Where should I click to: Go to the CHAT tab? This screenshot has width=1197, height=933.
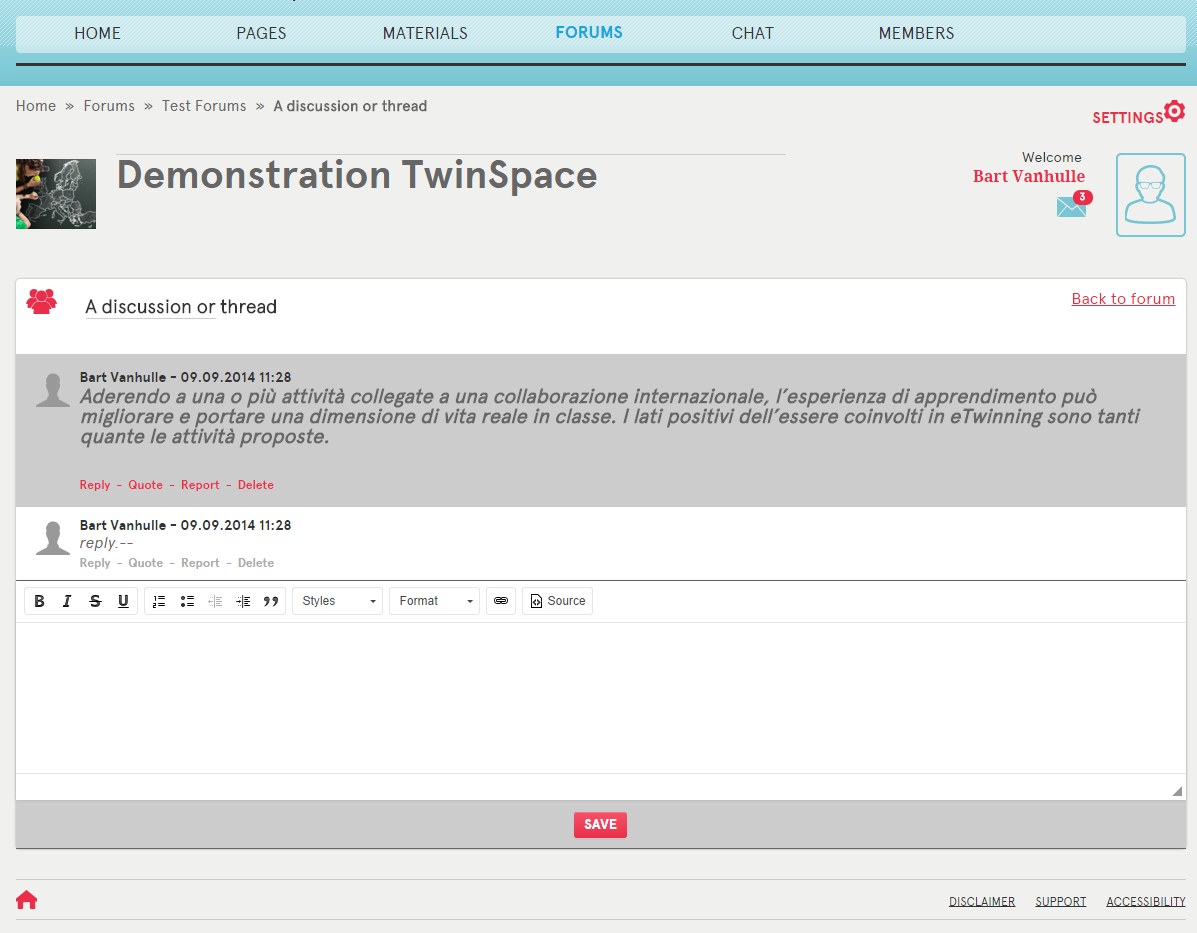click(x=753, y=34)
